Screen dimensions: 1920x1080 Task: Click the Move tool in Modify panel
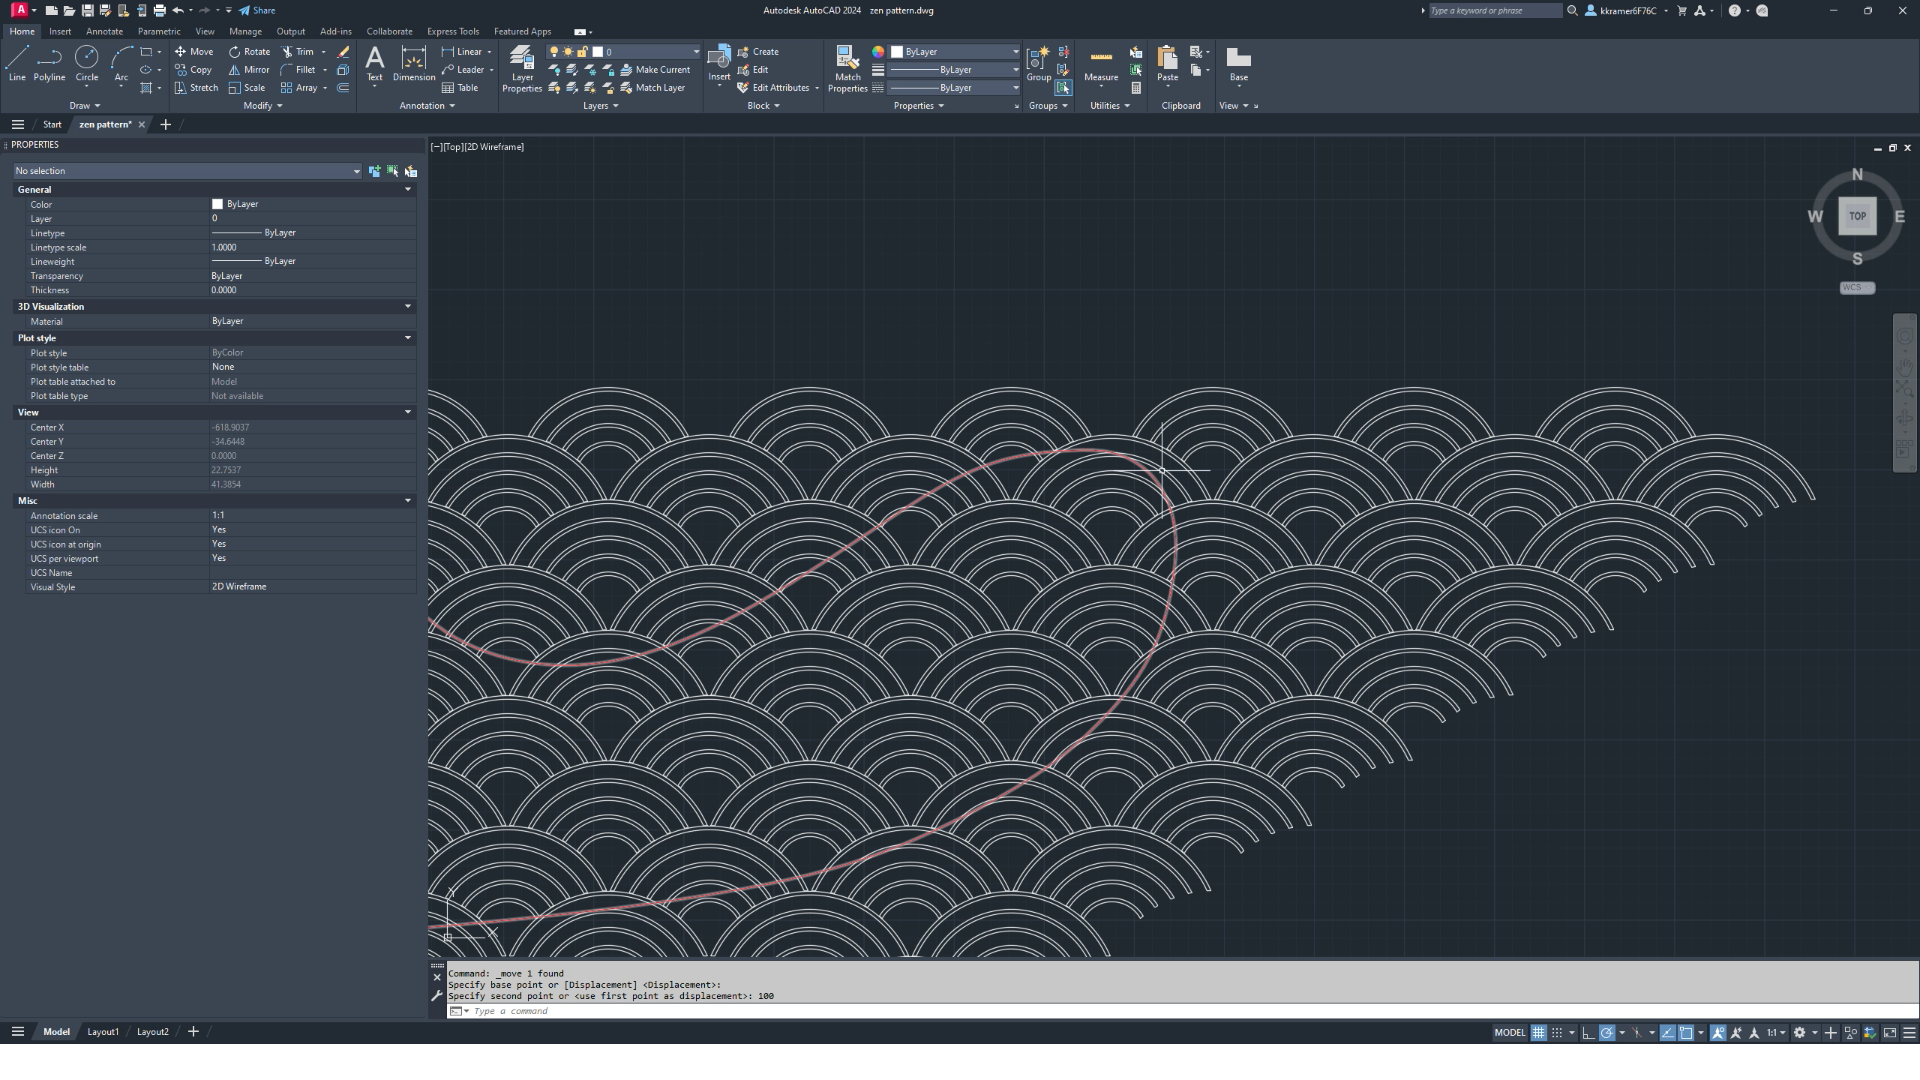(194, 51)
